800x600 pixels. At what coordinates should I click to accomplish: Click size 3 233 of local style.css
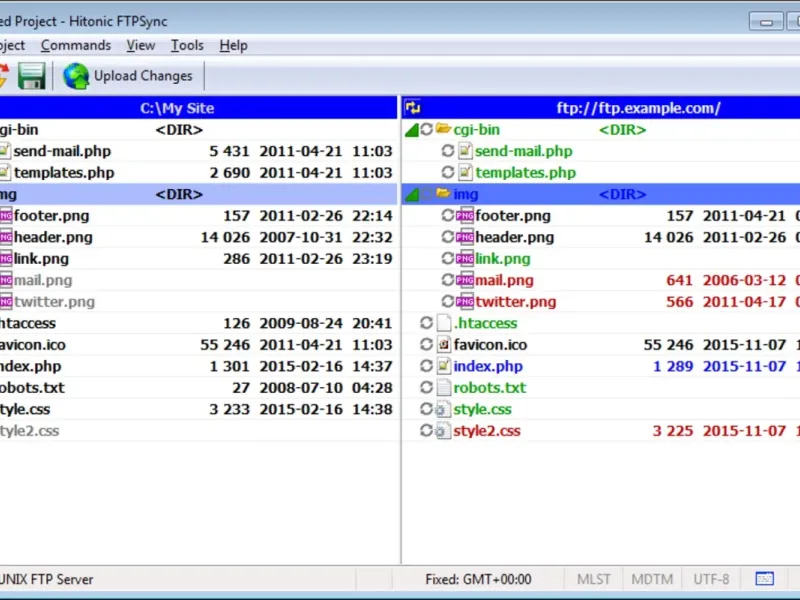230,409
